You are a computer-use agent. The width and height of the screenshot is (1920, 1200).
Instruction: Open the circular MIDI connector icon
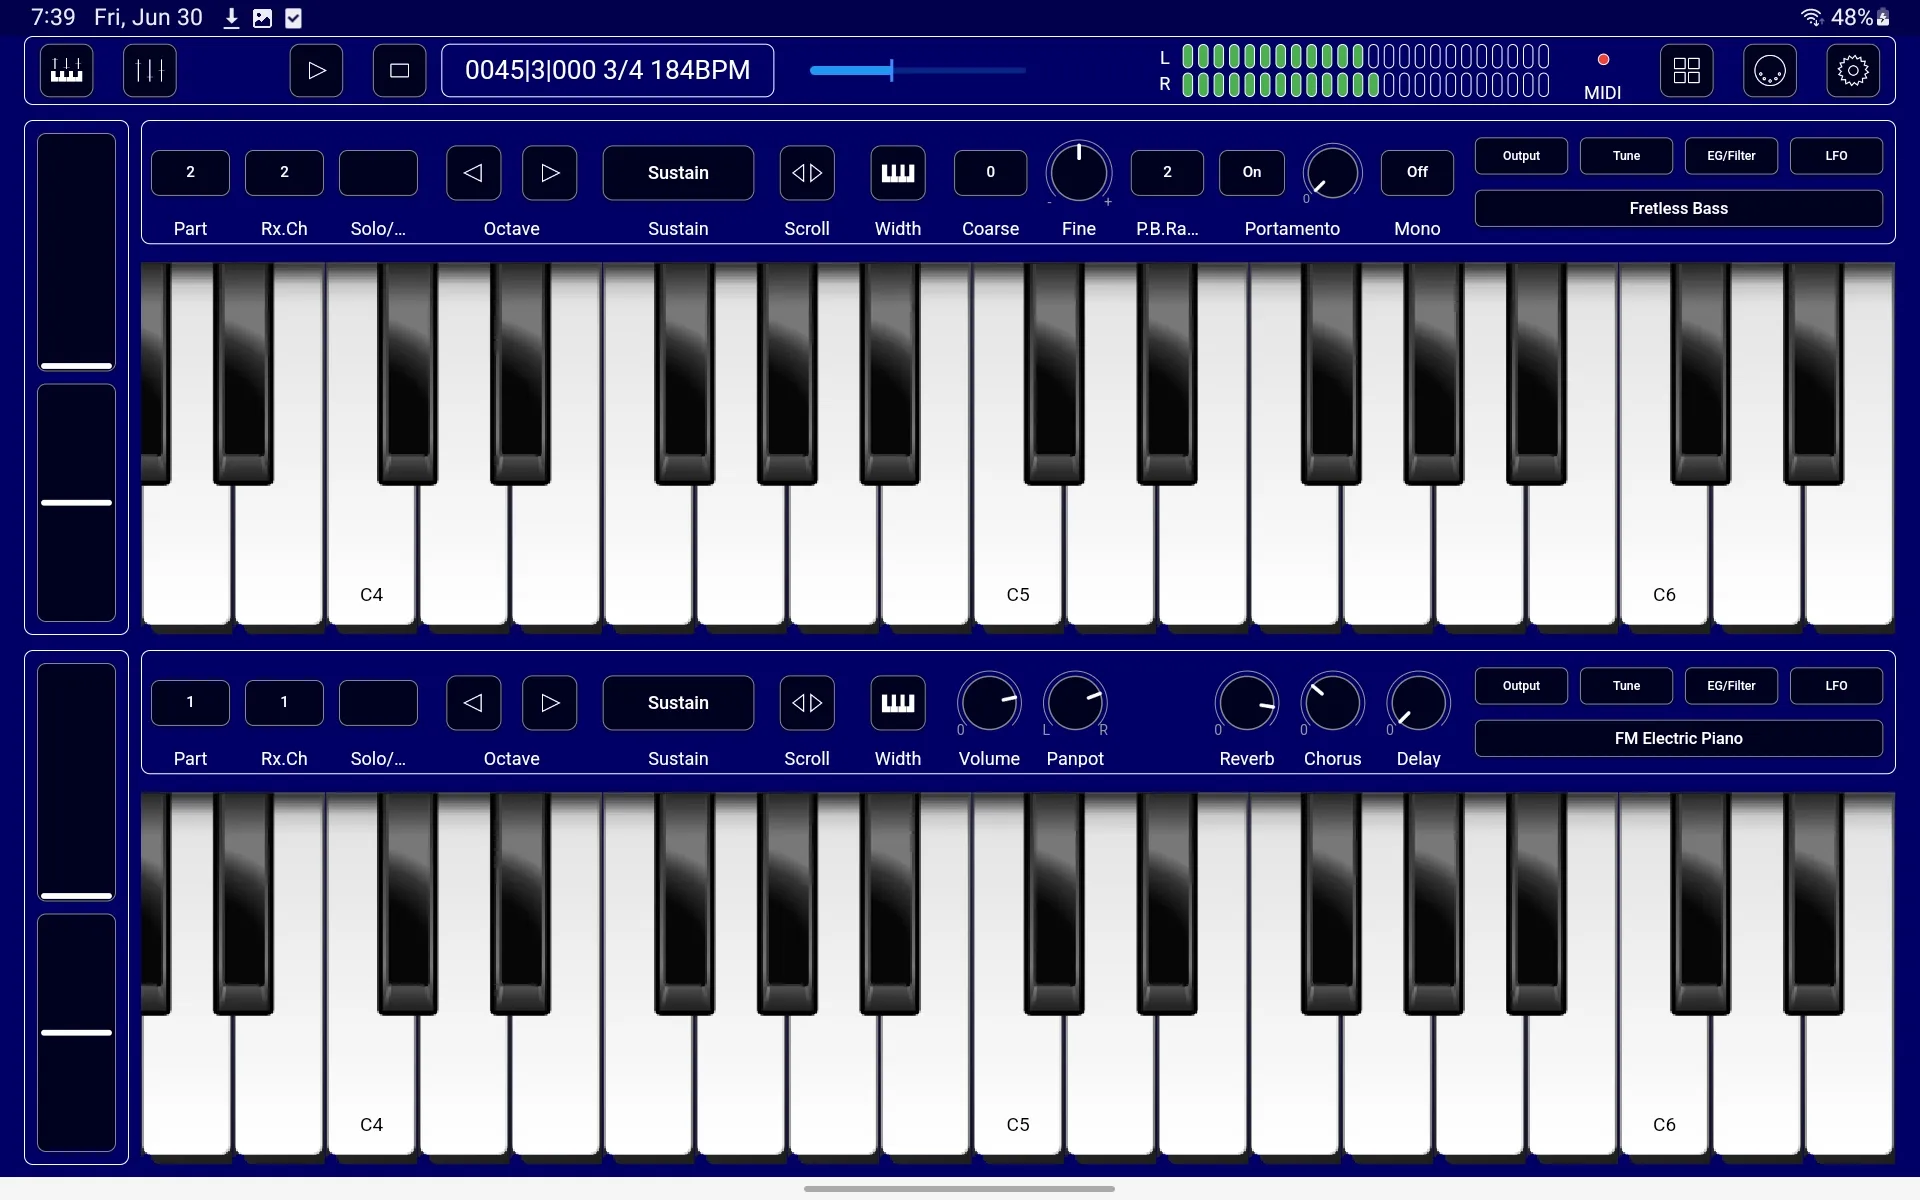pyautogui.click(x=1770, y=70)
